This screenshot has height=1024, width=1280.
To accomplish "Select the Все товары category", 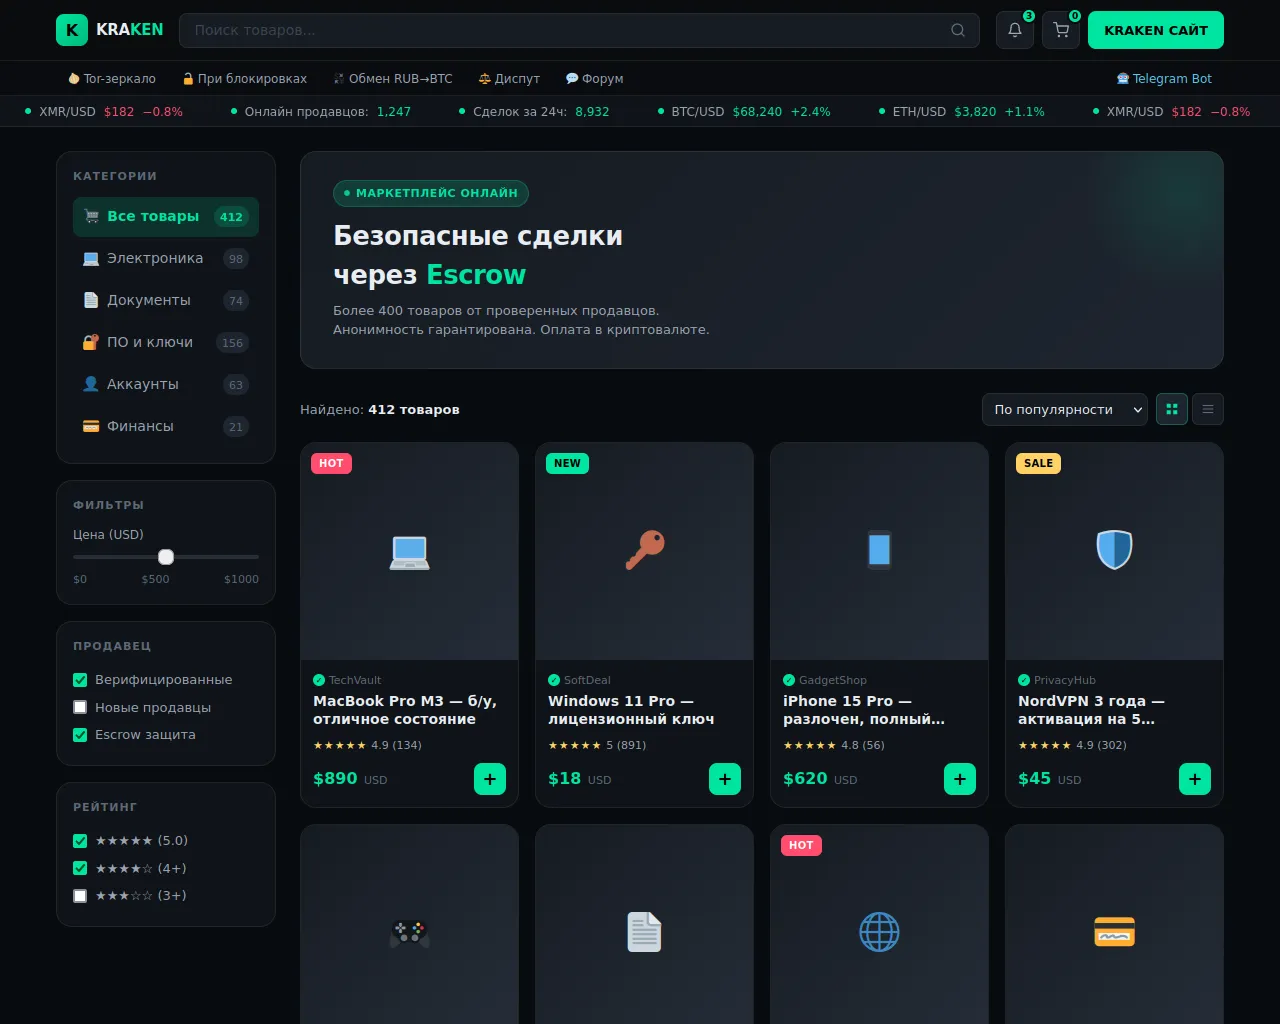I will pos(166,217).
